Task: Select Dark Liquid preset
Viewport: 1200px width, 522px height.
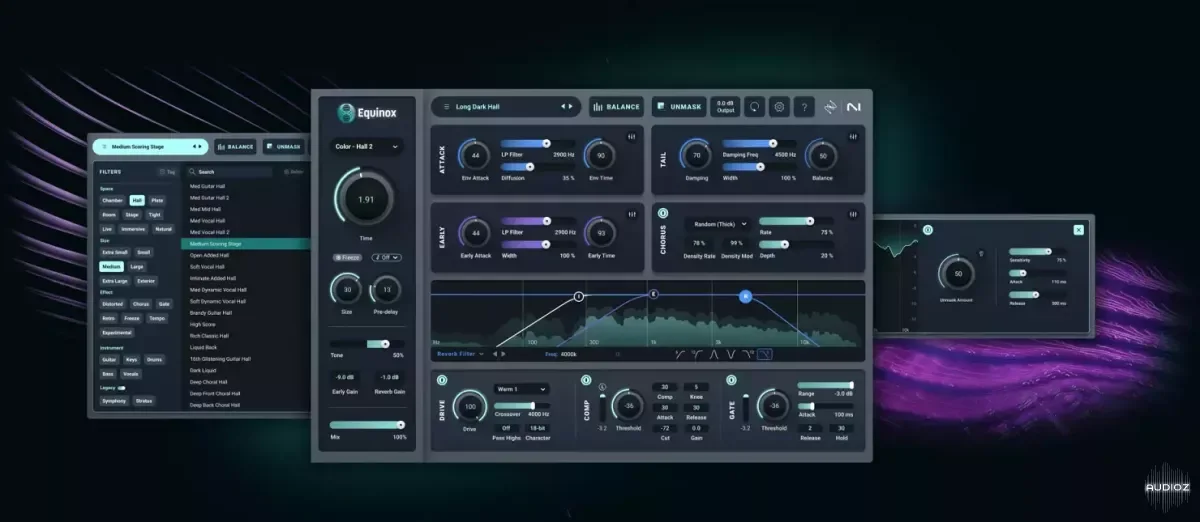Action: coord(203,370)
